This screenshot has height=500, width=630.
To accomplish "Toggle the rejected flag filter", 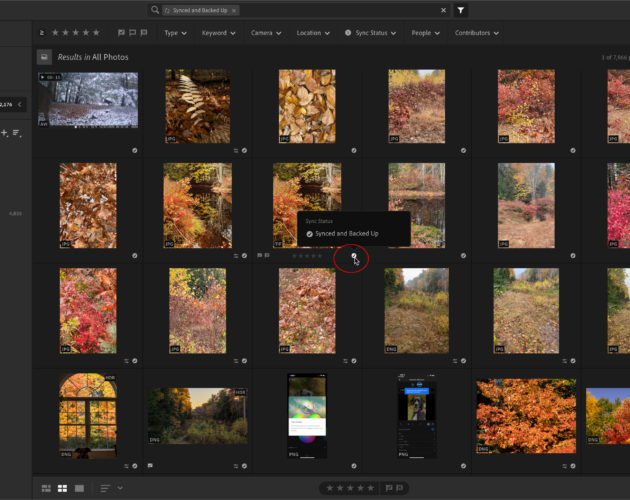I will (x=144, y=33).
